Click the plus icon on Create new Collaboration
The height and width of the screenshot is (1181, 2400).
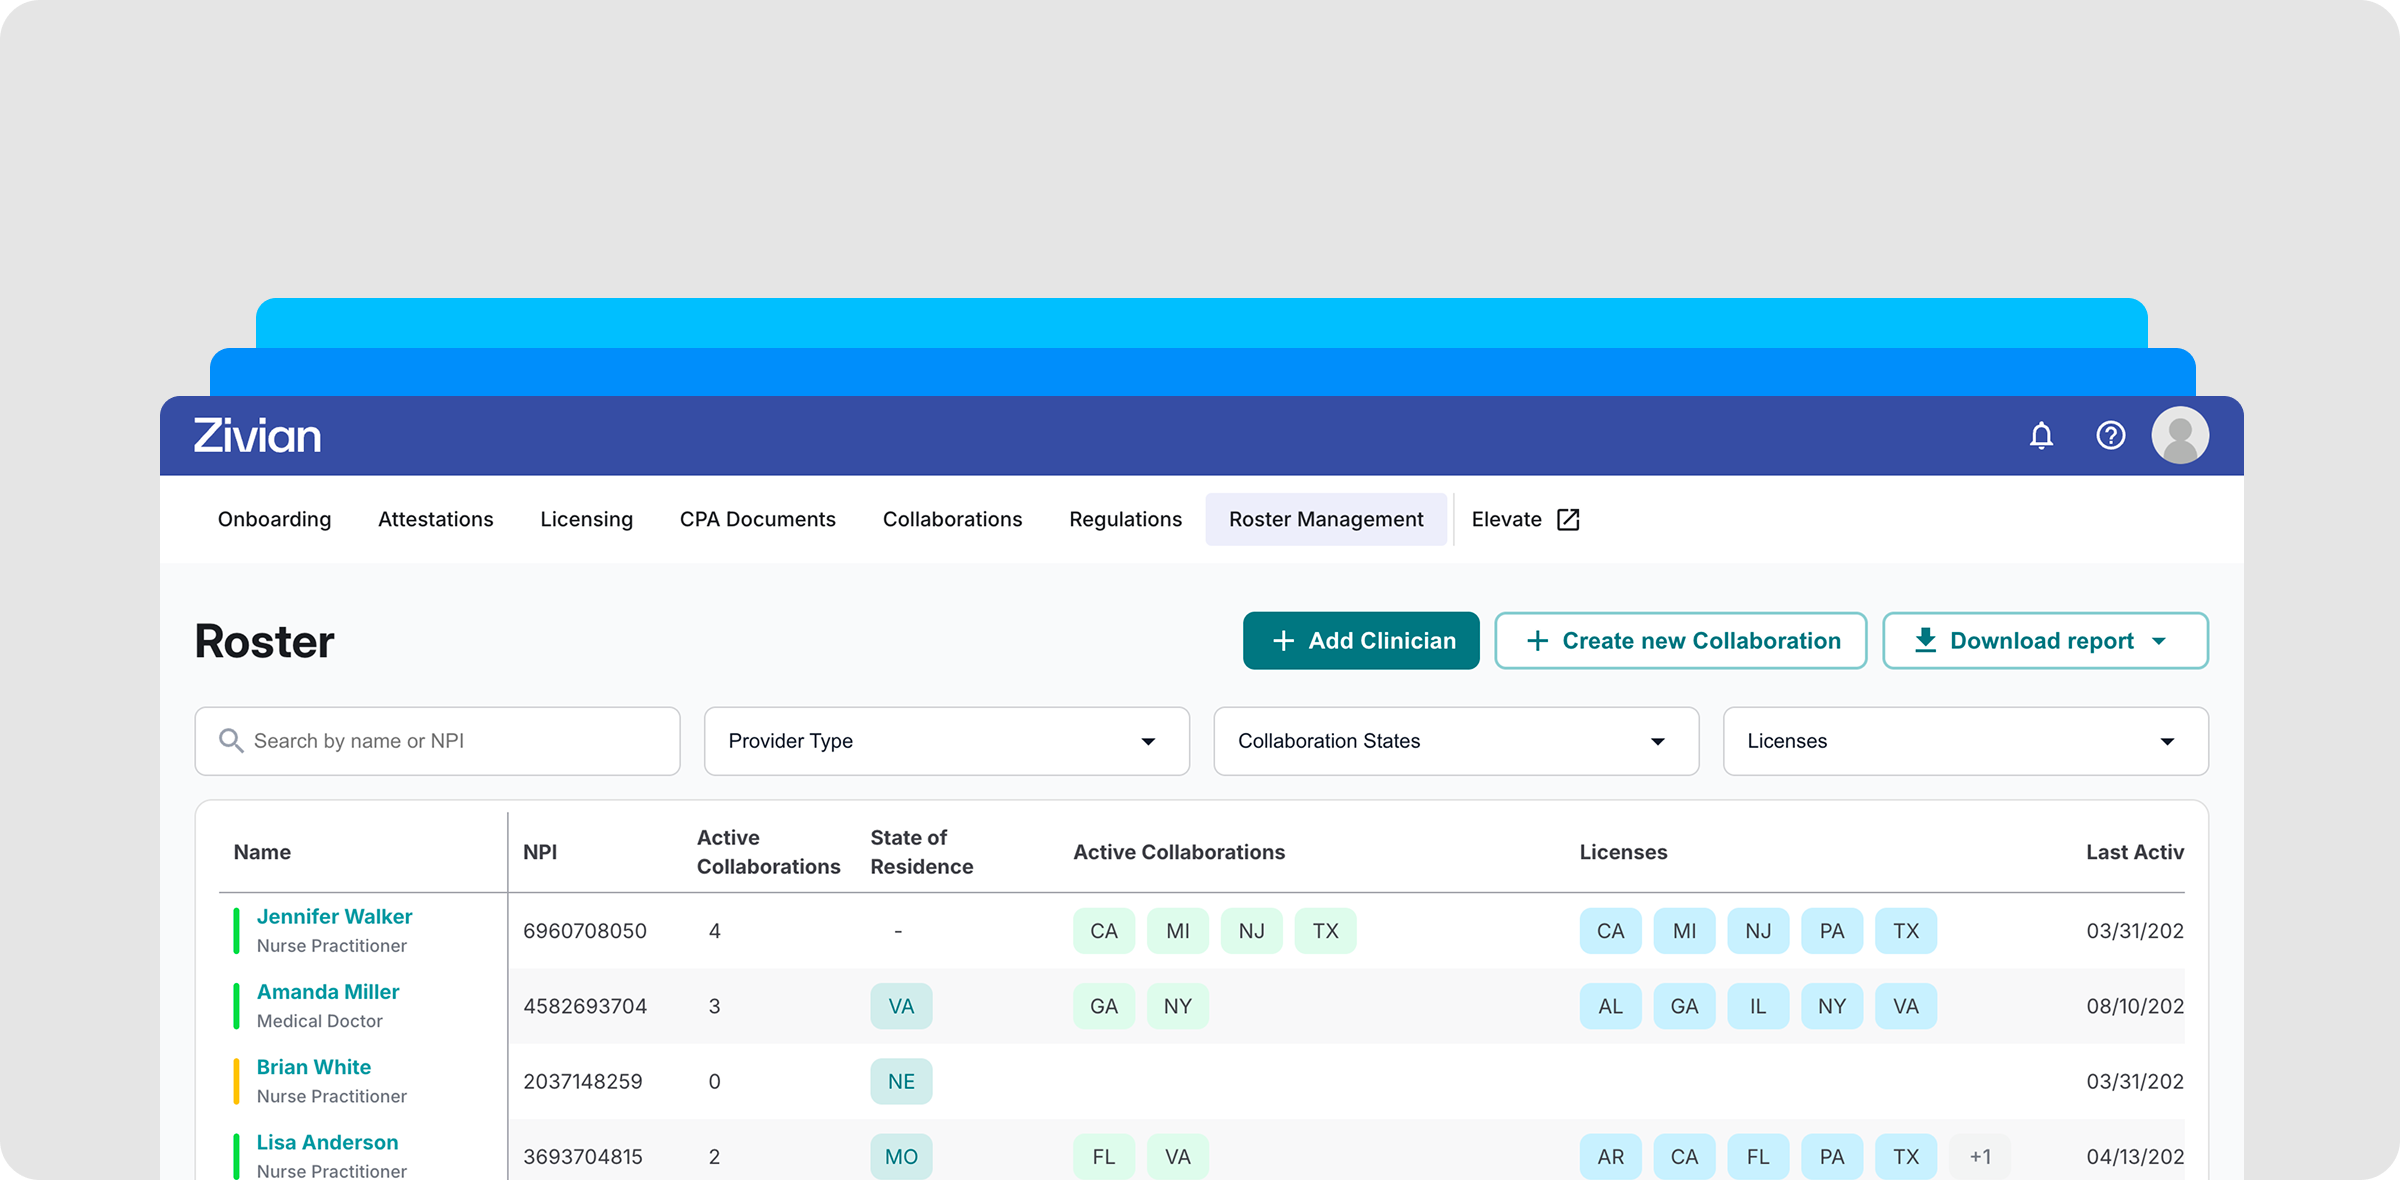(1537, 641)
